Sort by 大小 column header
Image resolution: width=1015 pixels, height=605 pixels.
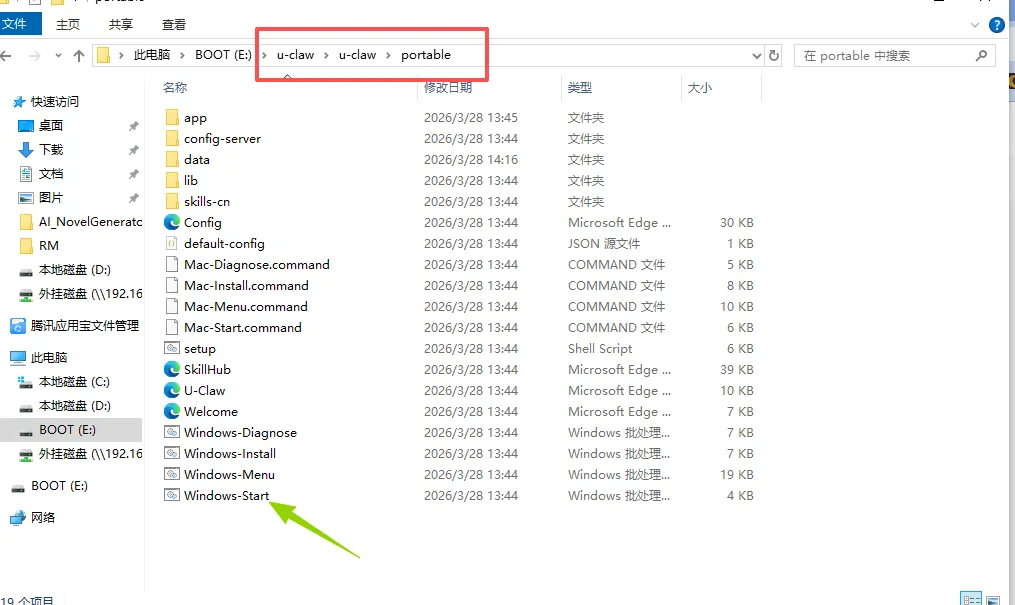click(x=700, y=87)
